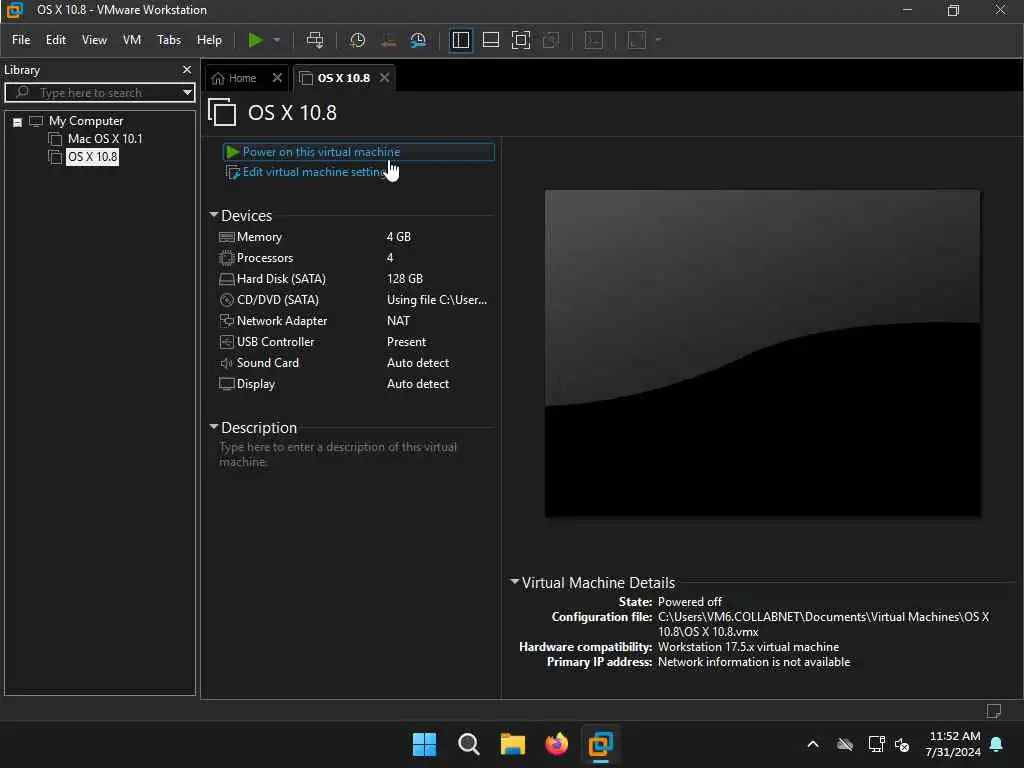Click the taskbar clock showing 11:52 AM
This screenshot has height=768, width=1024.
[953, 744]
